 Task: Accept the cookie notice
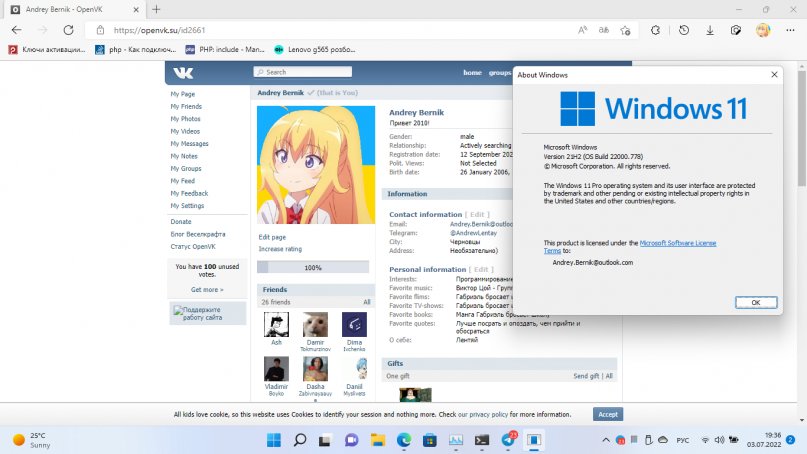(x=607, y=414)
